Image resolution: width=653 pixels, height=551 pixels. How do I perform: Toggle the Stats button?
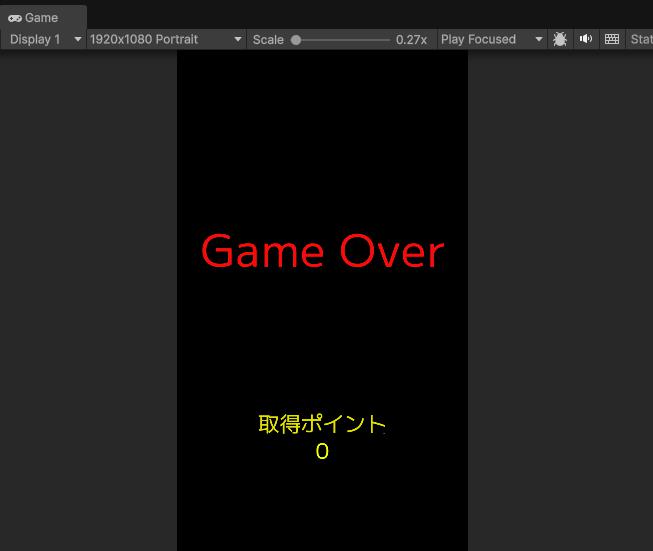pos(640,39)
